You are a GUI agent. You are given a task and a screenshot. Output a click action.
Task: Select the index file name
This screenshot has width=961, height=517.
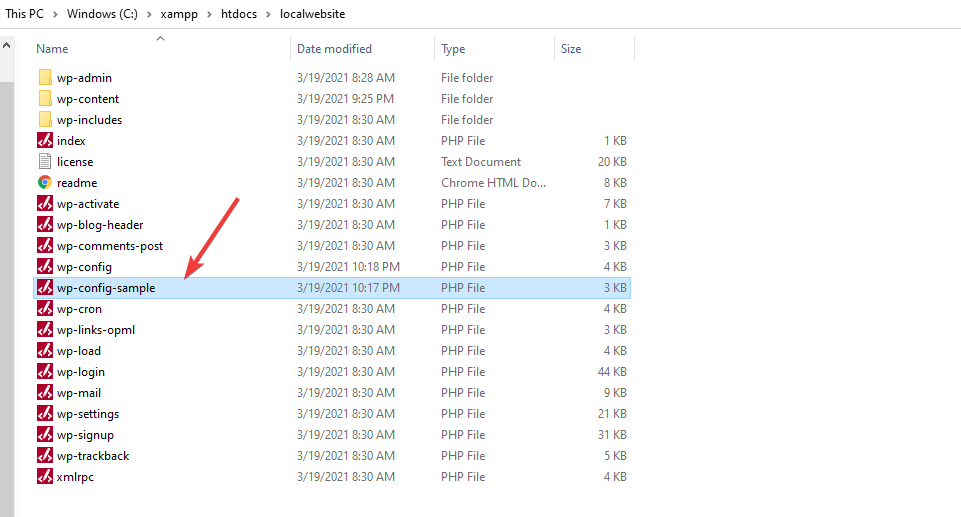coord(71,140)
